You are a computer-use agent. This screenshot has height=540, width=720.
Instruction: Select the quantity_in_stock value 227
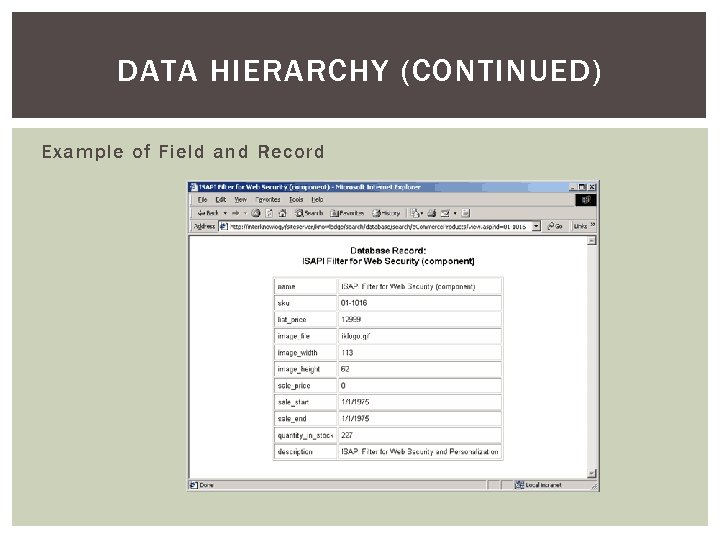(x=347, y=435)
